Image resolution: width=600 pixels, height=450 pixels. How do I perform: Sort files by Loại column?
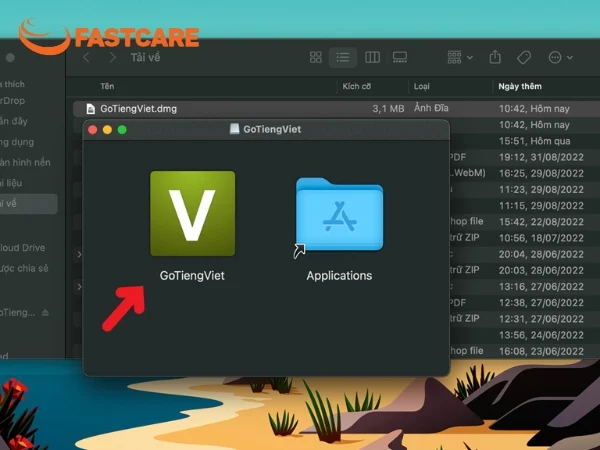tap(421, 86)
